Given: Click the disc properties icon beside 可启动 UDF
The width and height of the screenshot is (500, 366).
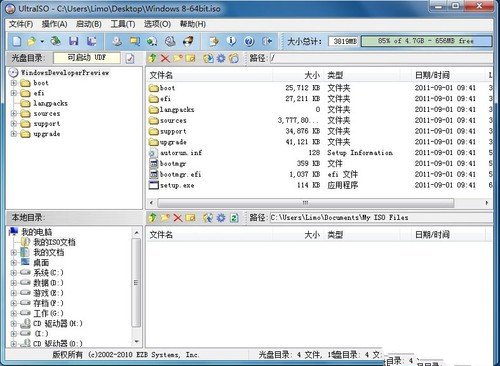Looking at the screenshot, I should point(130,58).
